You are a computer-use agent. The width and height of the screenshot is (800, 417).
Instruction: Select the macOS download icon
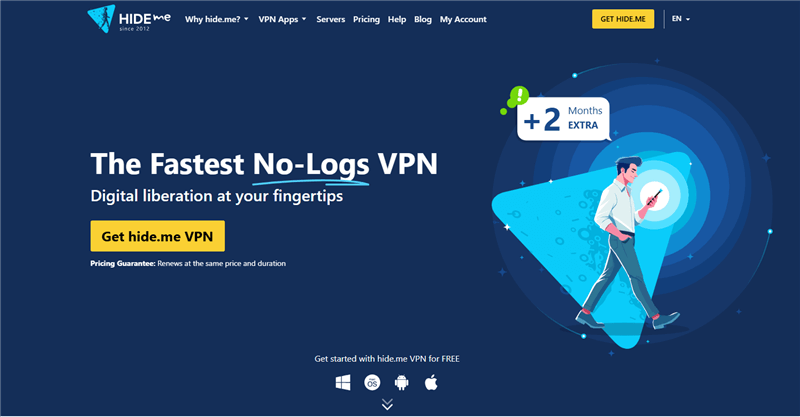pos(372,382)
